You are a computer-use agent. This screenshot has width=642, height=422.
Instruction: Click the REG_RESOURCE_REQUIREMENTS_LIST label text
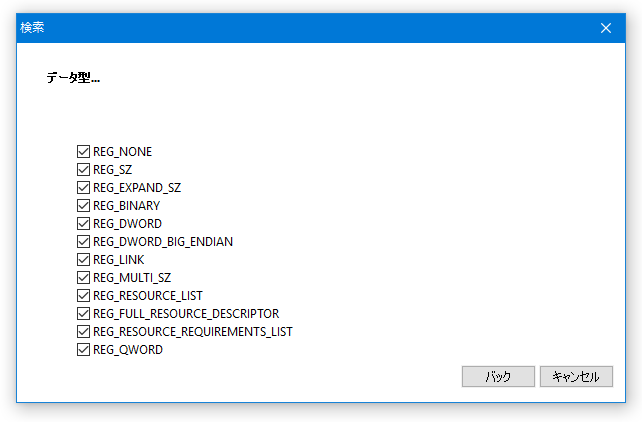pos(193,332)
